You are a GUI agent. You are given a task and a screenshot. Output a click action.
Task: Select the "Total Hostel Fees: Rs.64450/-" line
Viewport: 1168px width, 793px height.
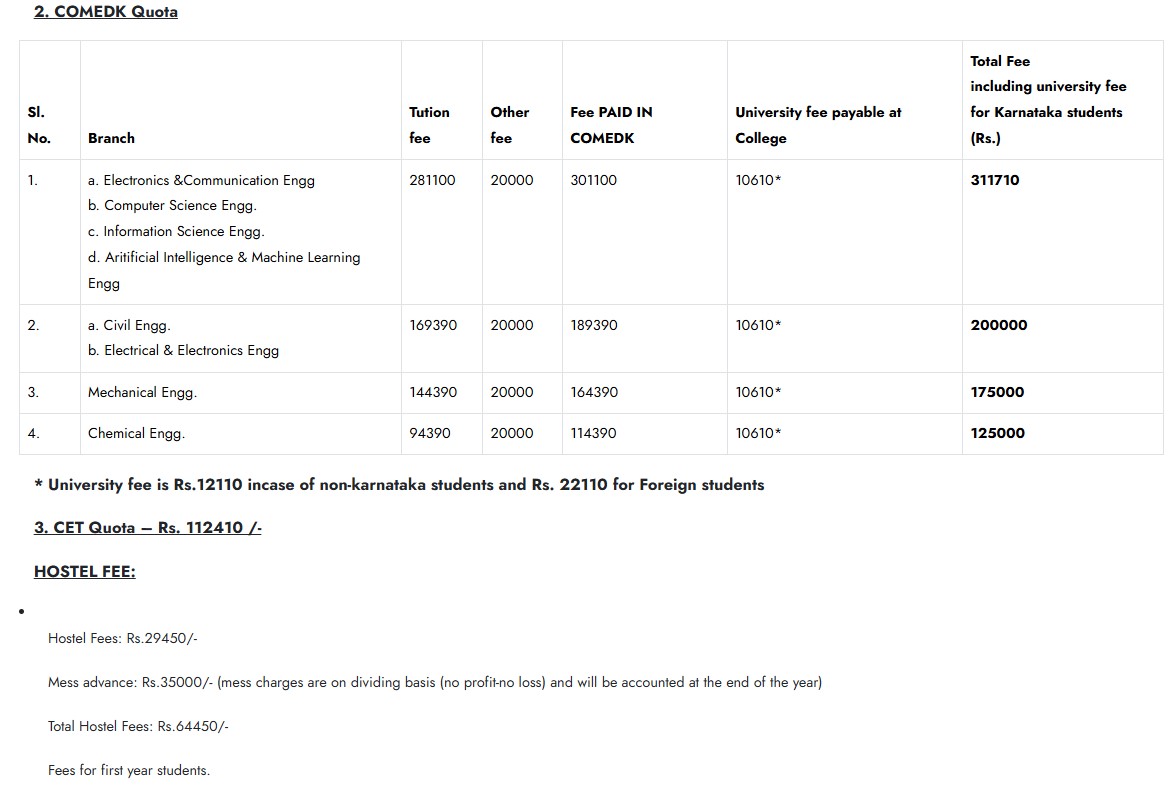[x=138, y=726]
